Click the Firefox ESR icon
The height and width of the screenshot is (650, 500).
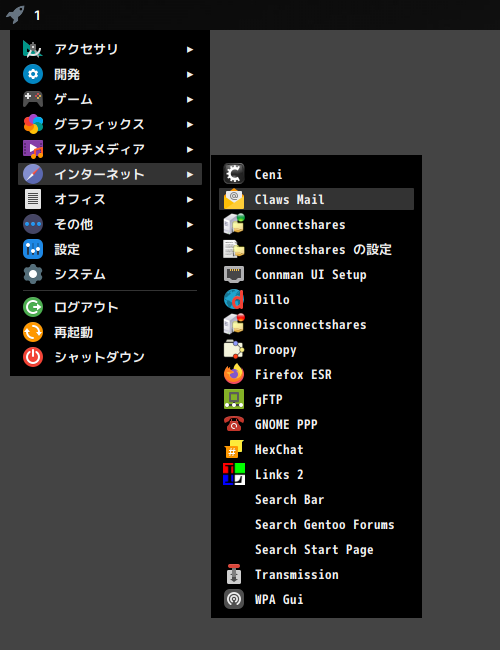234,374
